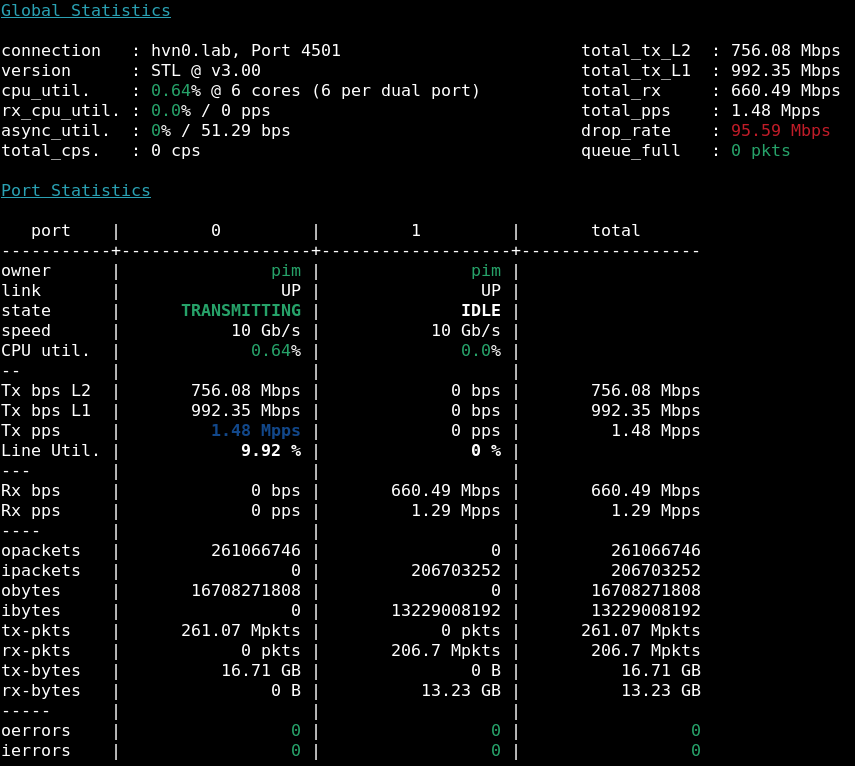Click the port 0 column header
This screenshot has height=766, width=855.
216,231
